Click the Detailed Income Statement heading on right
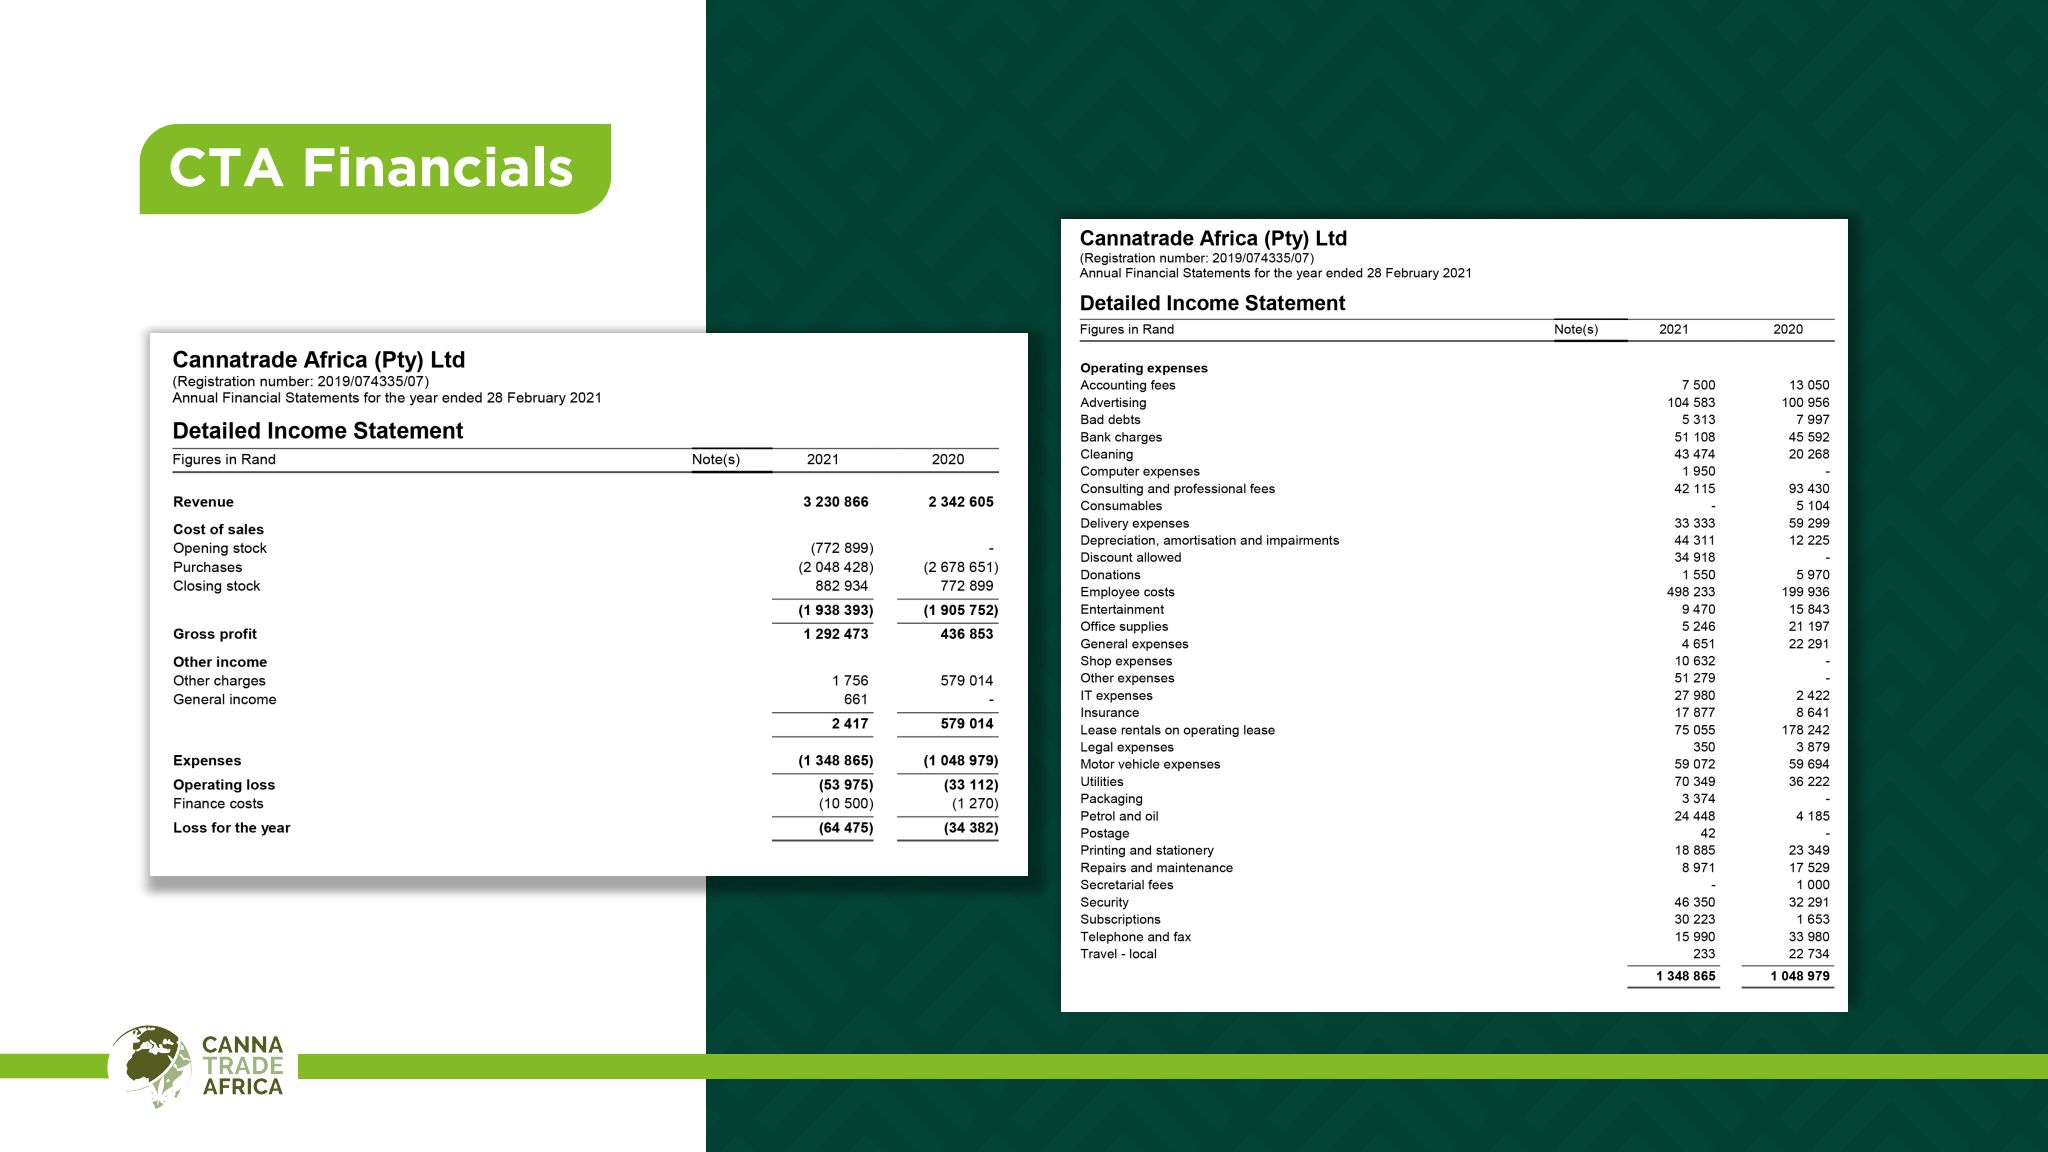Viewport: 2048px width, 1152px height. (x=1212, y=303)
